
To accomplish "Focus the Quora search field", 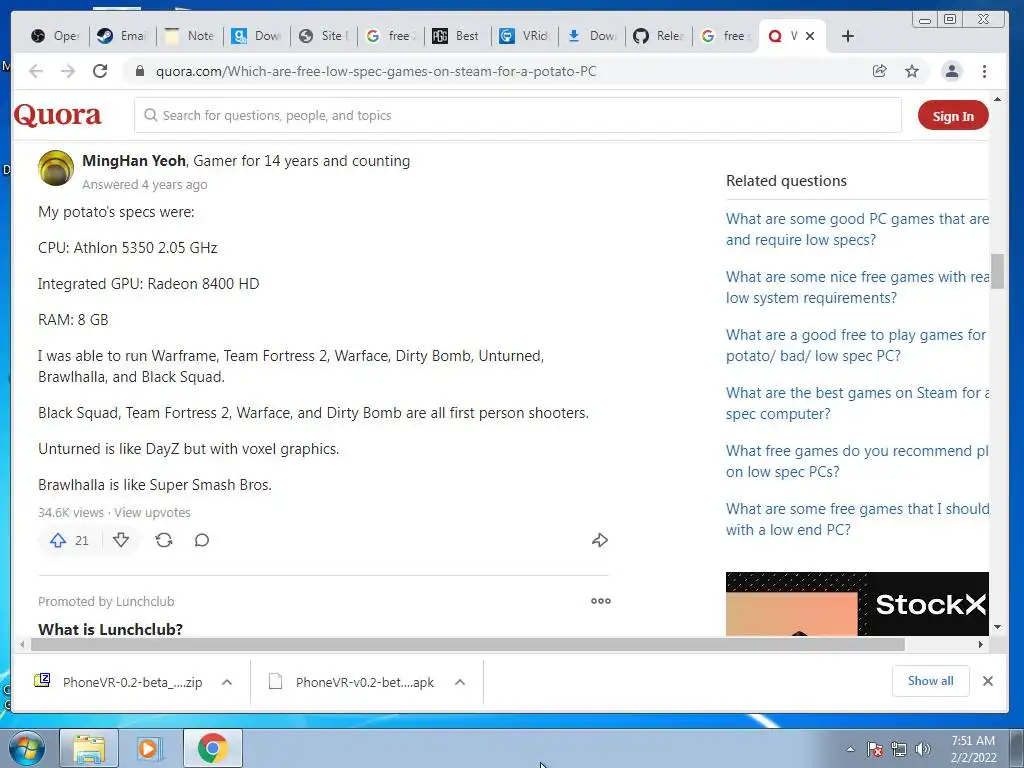I will click(517, 115).
